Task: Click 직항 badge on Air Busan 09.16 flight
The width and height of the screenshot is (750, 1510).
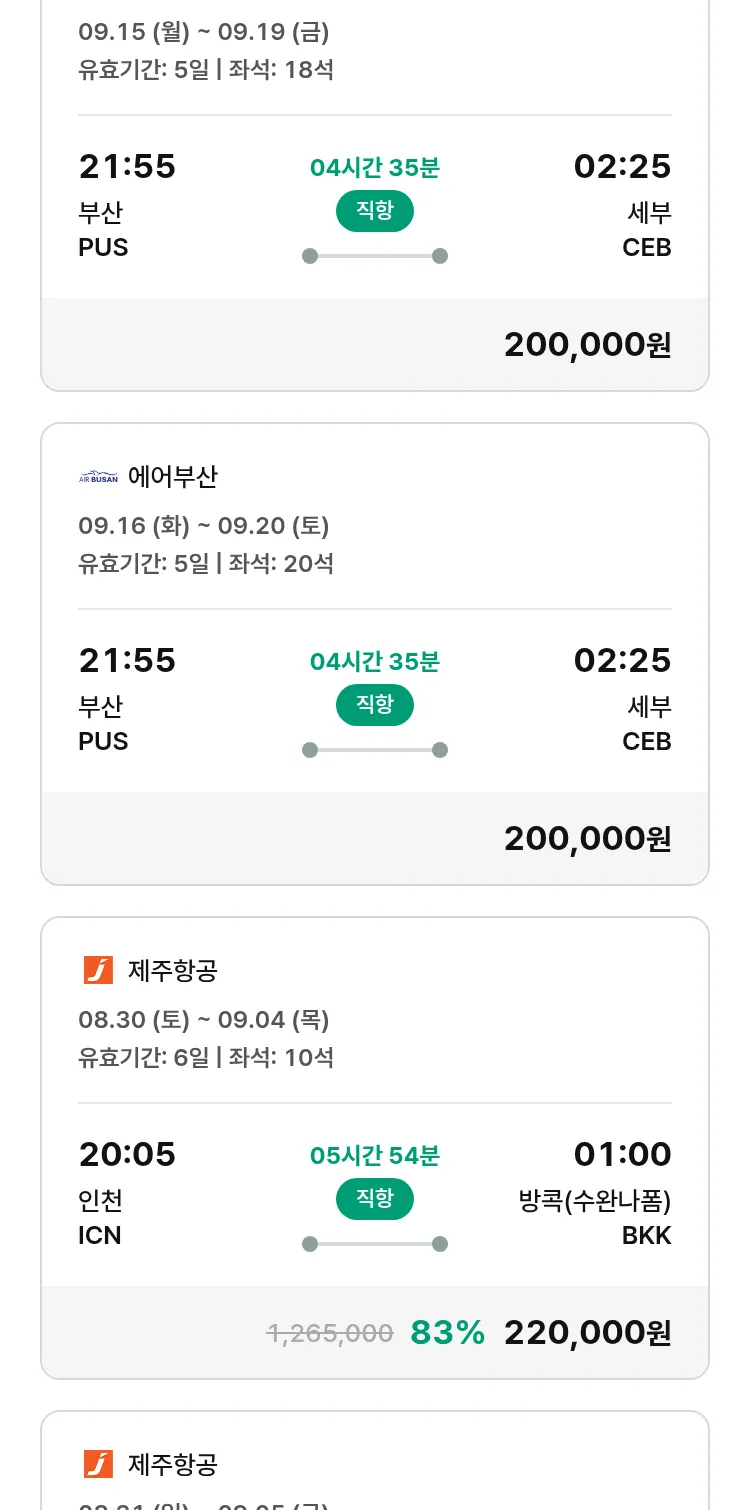Action: [374, 705]
